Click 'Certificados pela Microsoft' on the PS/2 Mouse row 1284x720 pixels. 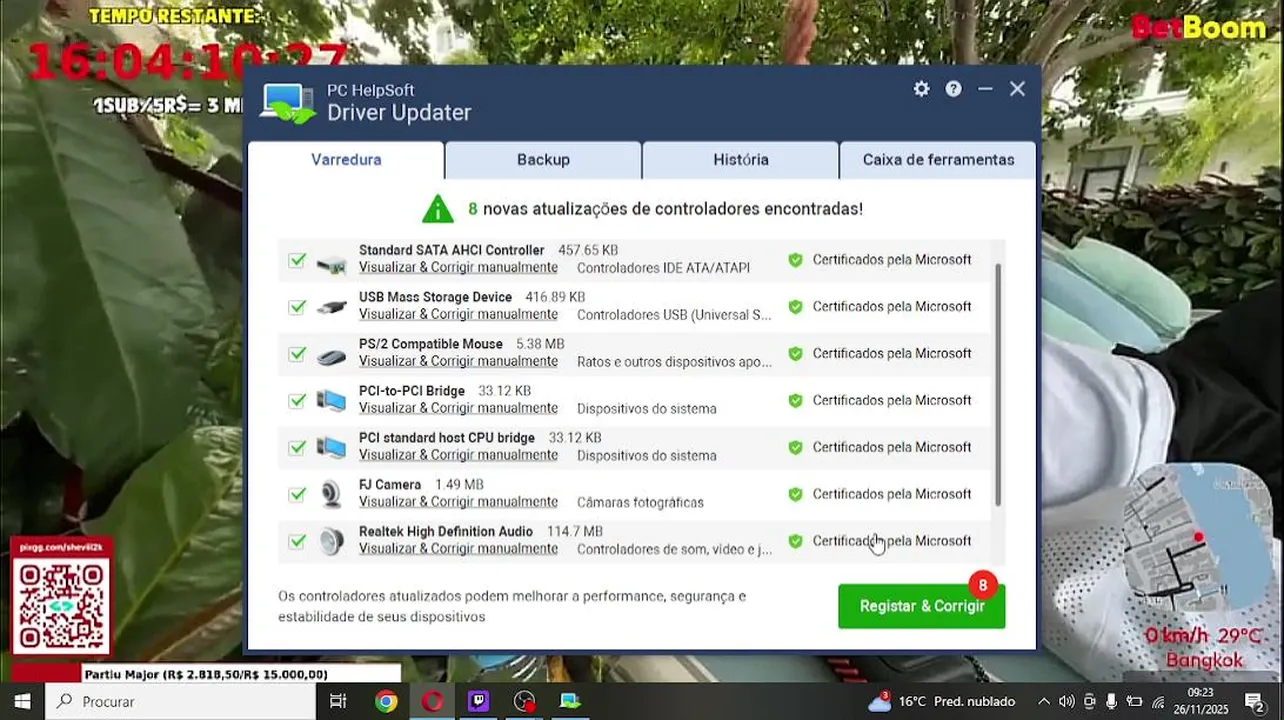[892, 354]
